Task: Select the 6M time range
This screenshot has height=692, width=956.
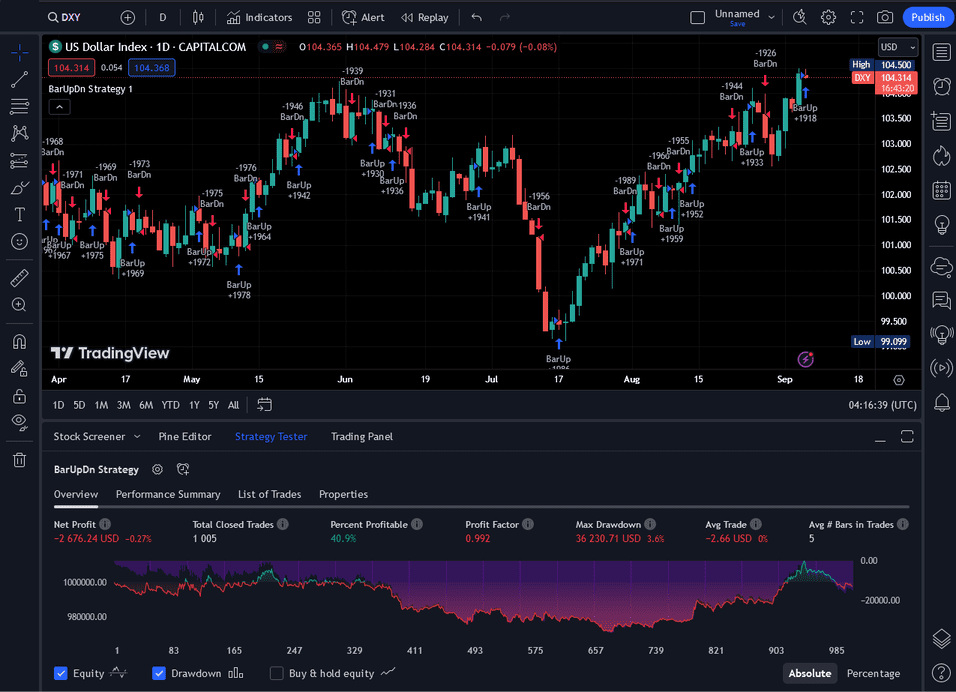Action: click(146, 405)
